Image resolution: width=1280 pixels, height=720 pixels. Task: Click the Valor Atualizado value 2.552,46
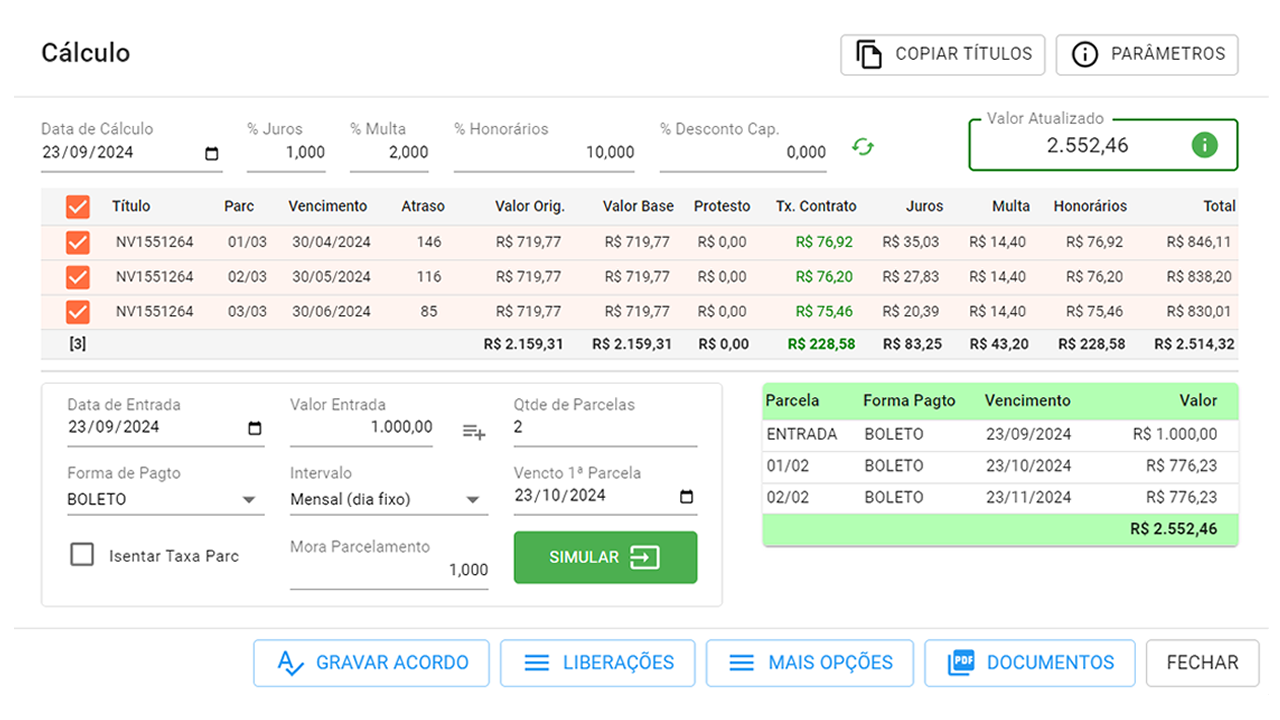coord(1087,146)
